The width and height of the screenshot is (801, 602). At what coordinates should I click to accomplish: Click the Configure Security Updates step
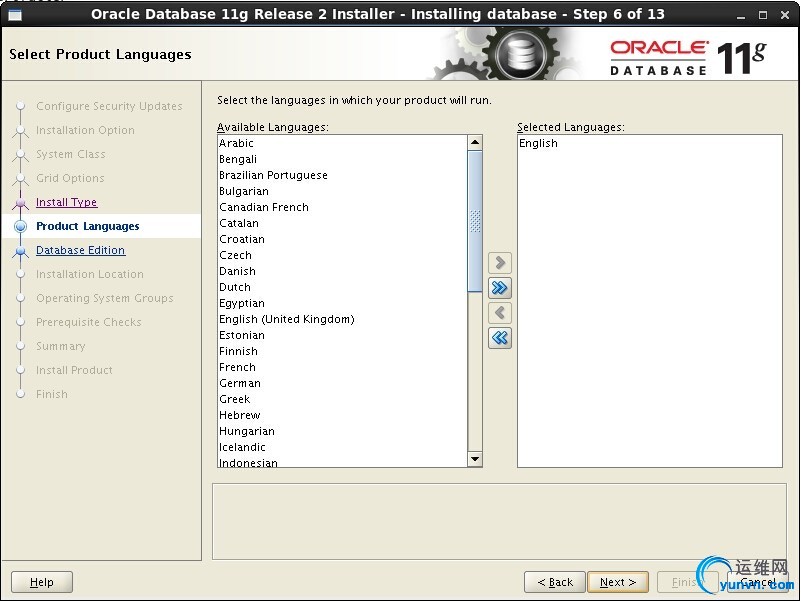coord(109,106)
